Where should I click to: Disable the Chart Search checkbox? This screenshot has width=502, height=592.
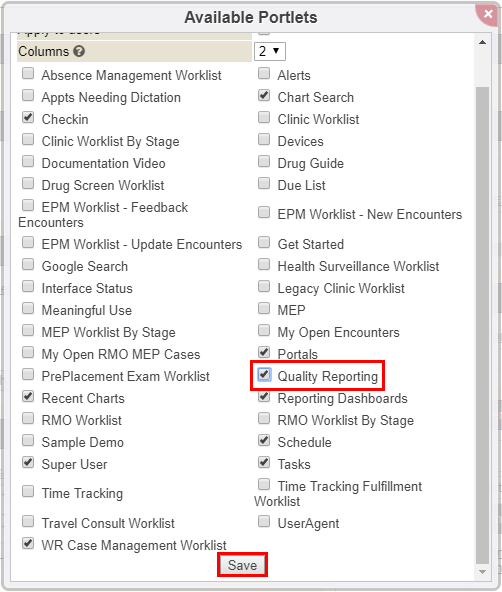pos(264,95)
